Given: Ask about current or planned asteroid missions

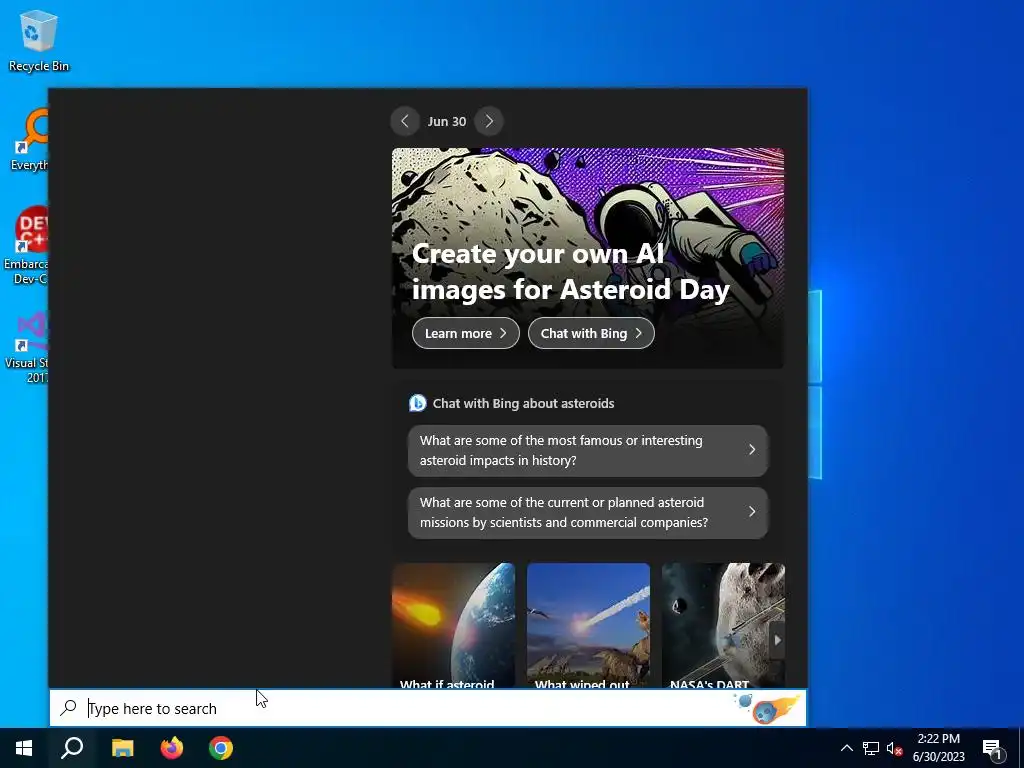Looking at the screenshot, I should click(x=588, y=513).
